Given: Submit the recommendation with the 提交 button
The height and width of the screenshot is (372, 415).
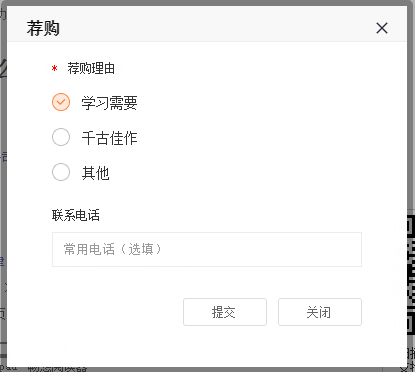Looking at the screenshot, I should point(225,312).
